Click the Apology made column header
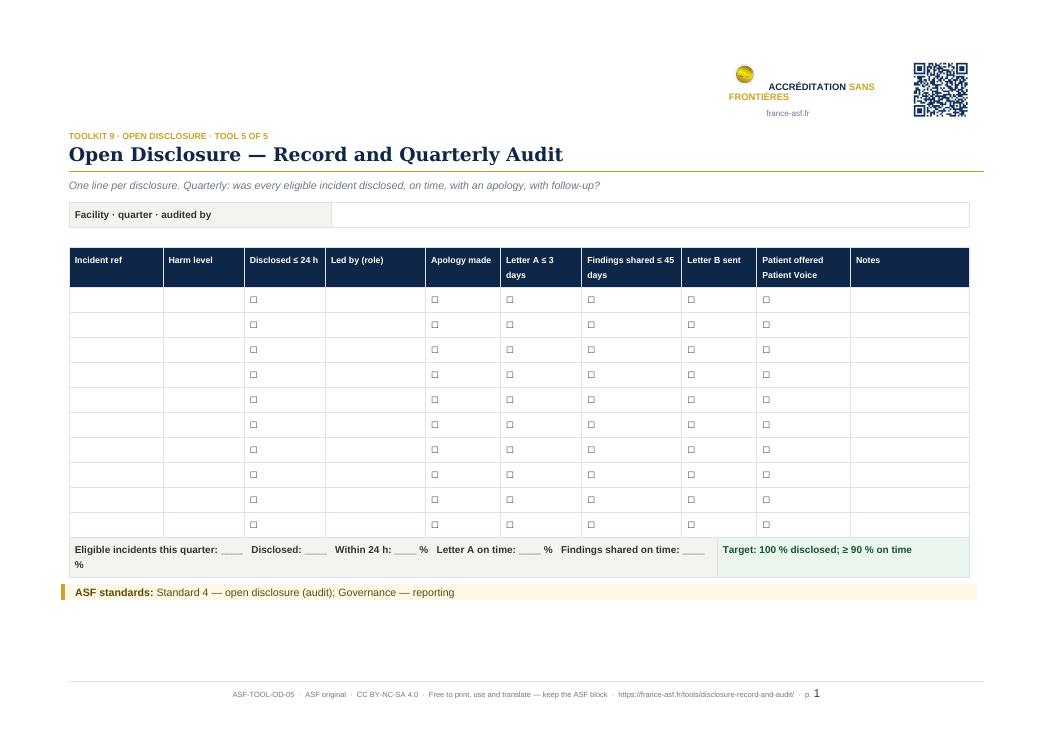The height and width of the screenshot is (745, 1053). click(463, 267)
